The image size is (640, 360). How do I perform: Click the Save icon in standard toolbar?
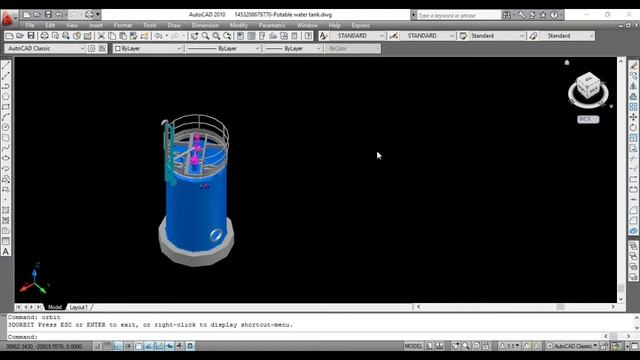(31, 36)
